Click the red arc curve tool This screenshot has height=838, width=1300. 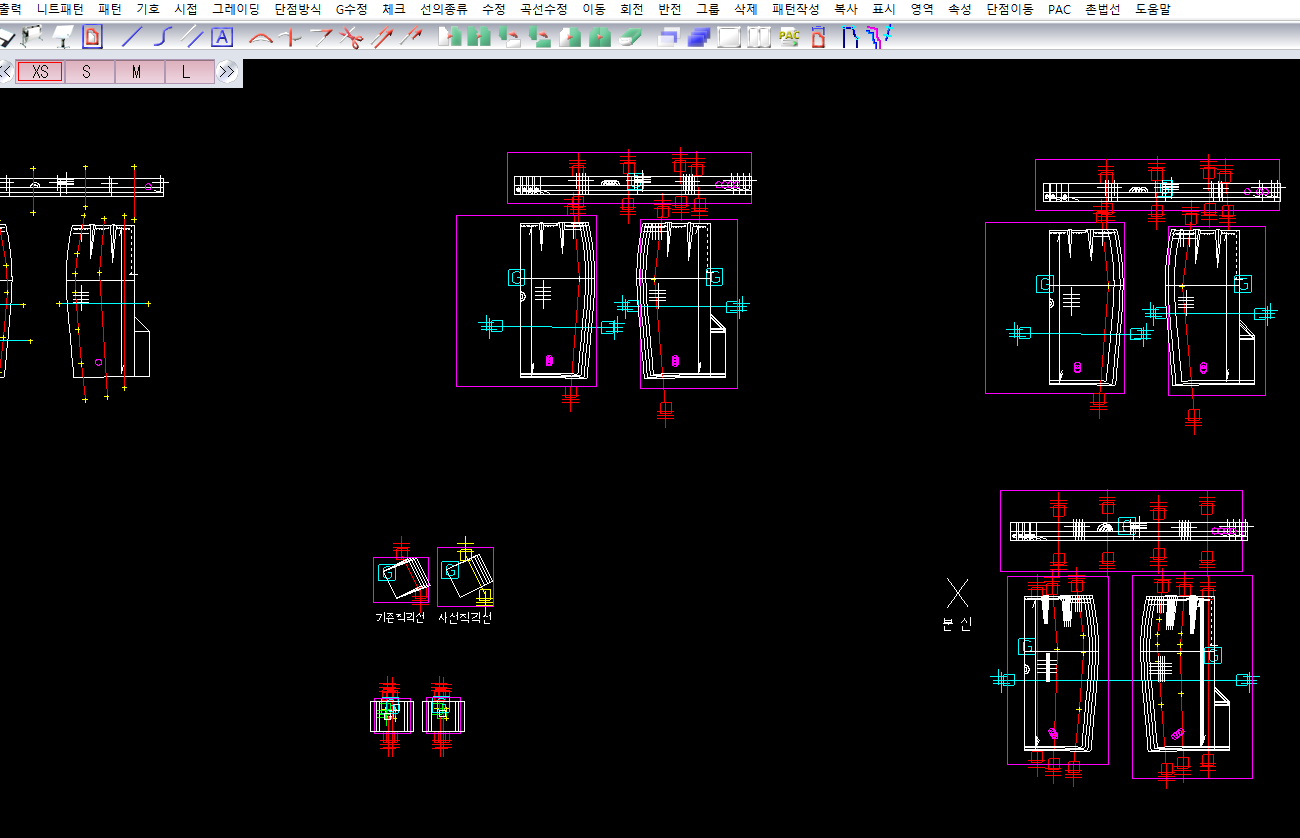point(260,38)
